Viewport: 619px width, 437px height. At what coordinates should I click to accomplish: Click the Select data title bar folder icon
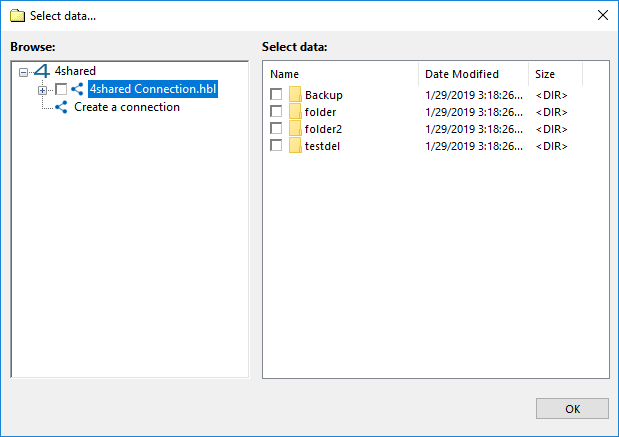pos(17,16)
